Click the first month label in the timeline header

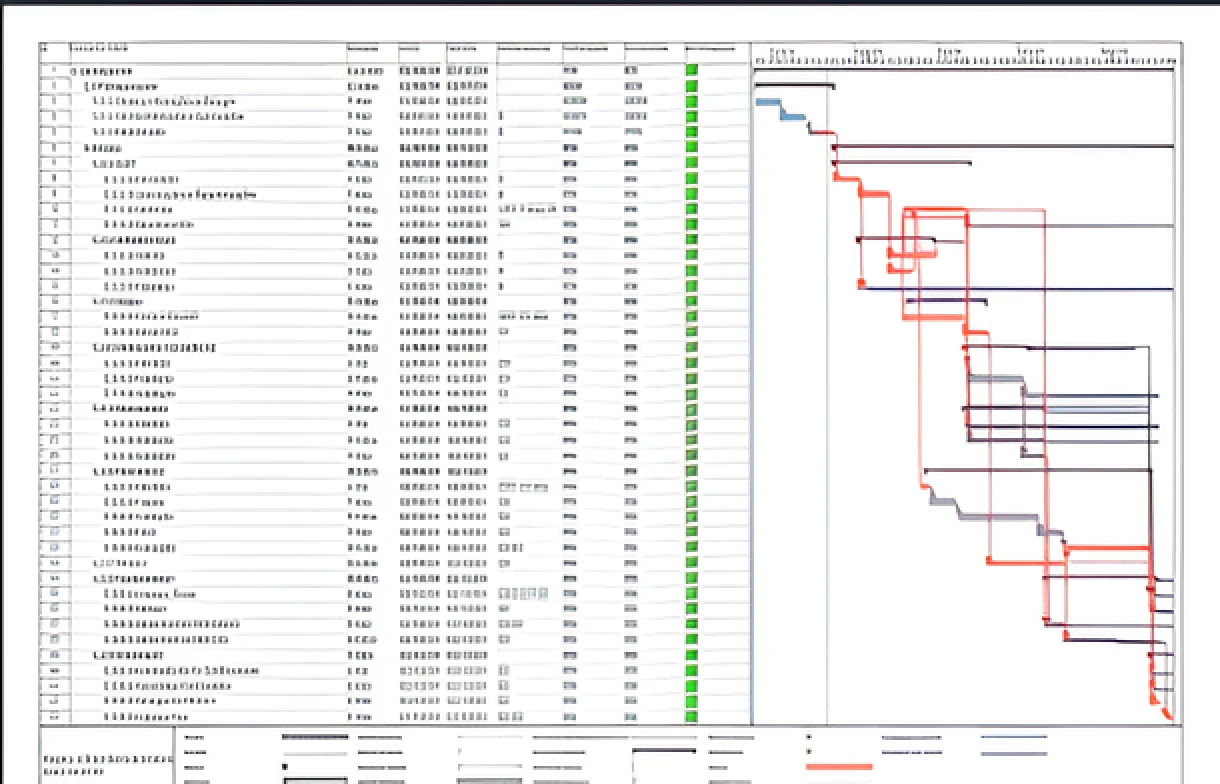point(783,50)
